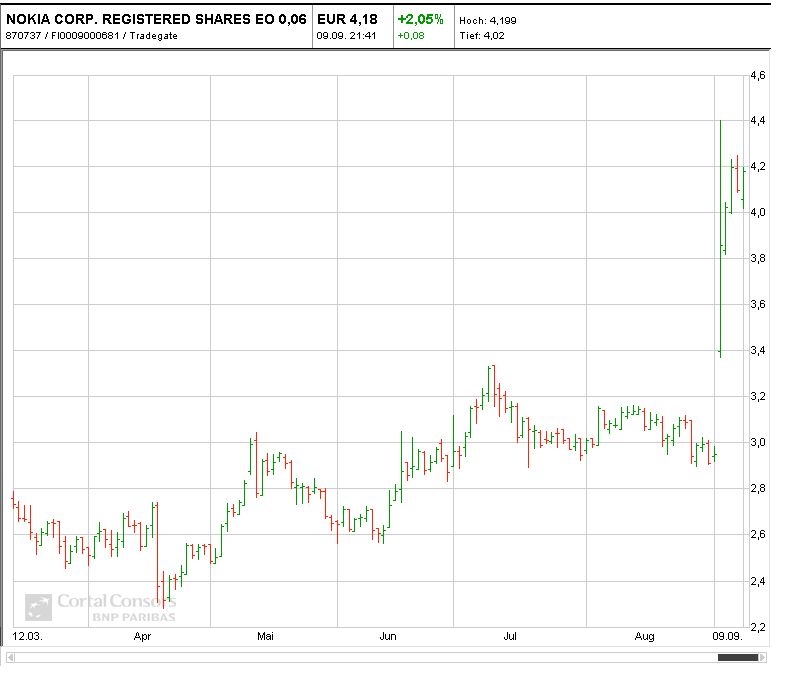The height and width of the screenshot is (697, 803).
Task: Expand the 12.03. start date label
Action: [27, 634]
